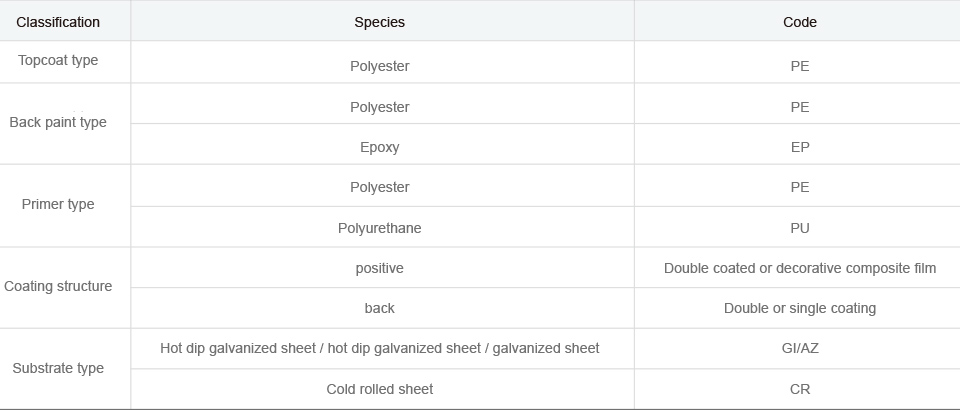
Task: Select the Cold rolled sheet cell
Action: (x=380, y=389)
